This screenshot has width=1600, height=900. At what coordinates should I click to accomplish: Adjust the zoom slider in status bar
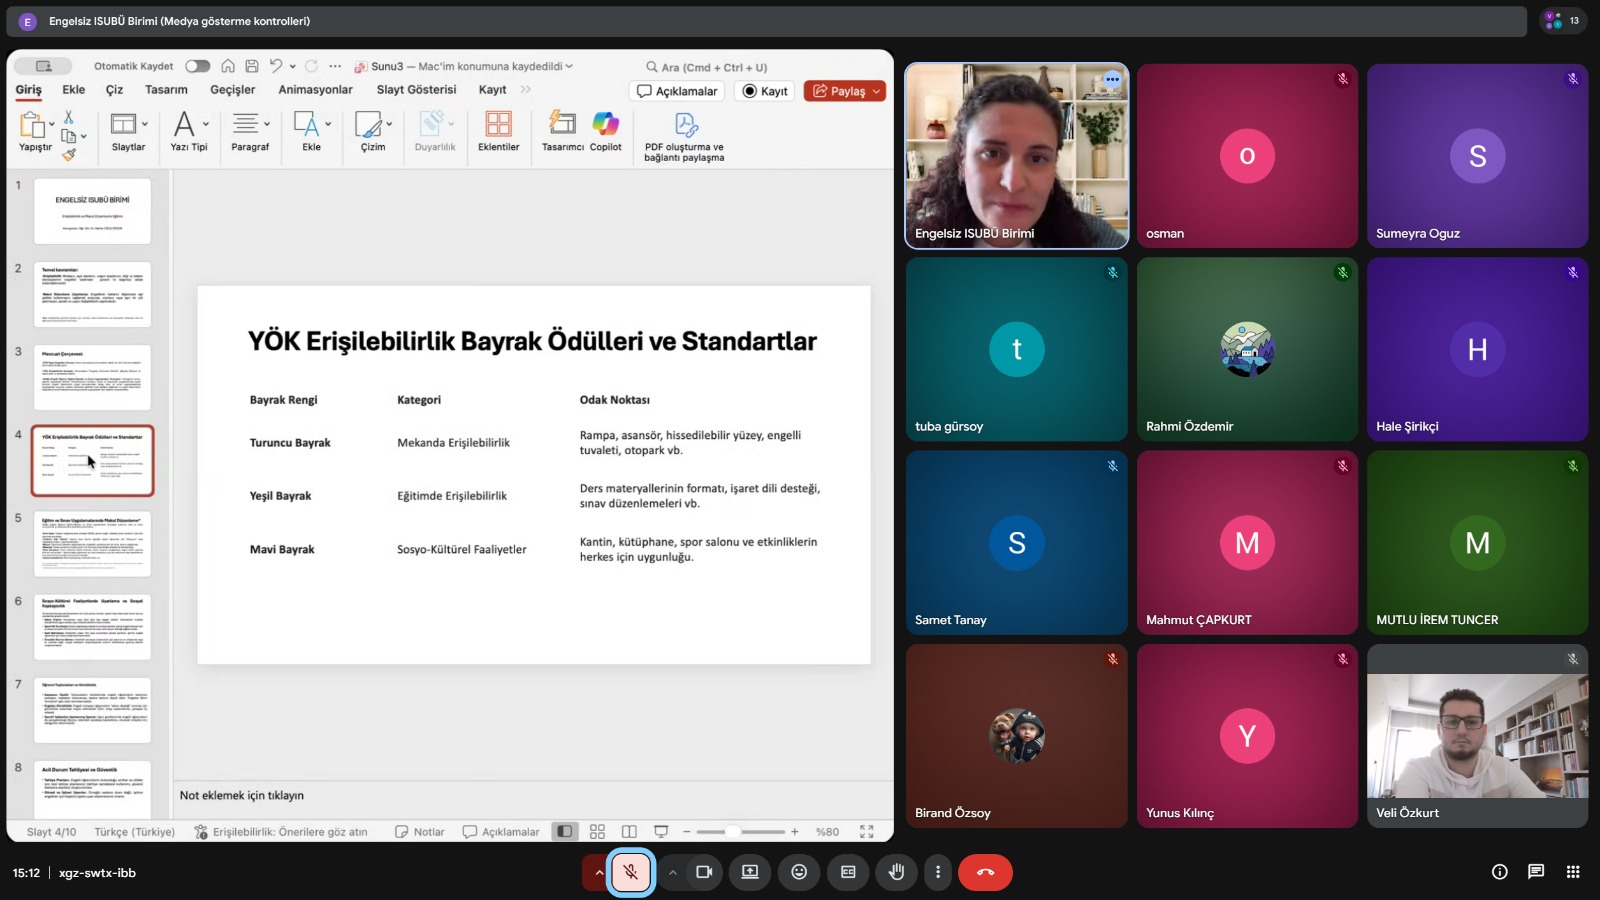pyautogui.click(x=733, y=832)
